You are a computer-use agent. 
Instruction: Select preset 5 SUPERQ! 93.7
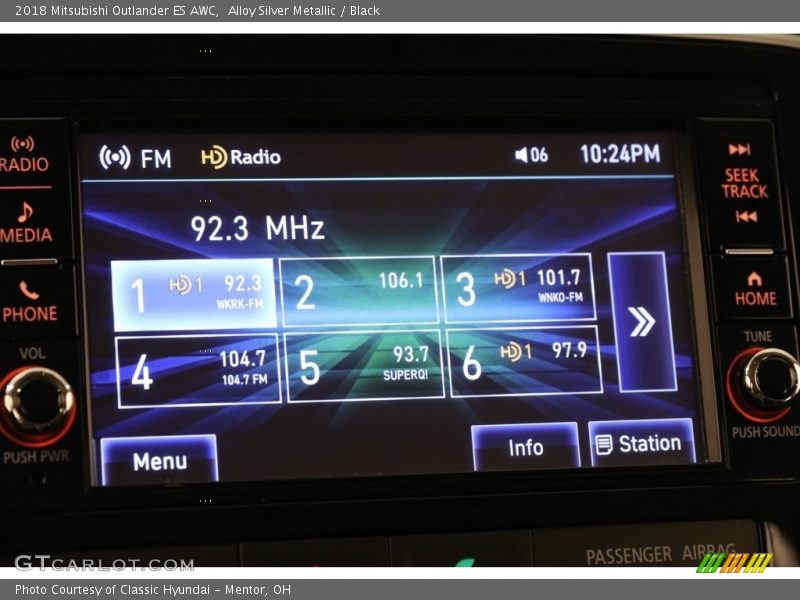(364, 366)
